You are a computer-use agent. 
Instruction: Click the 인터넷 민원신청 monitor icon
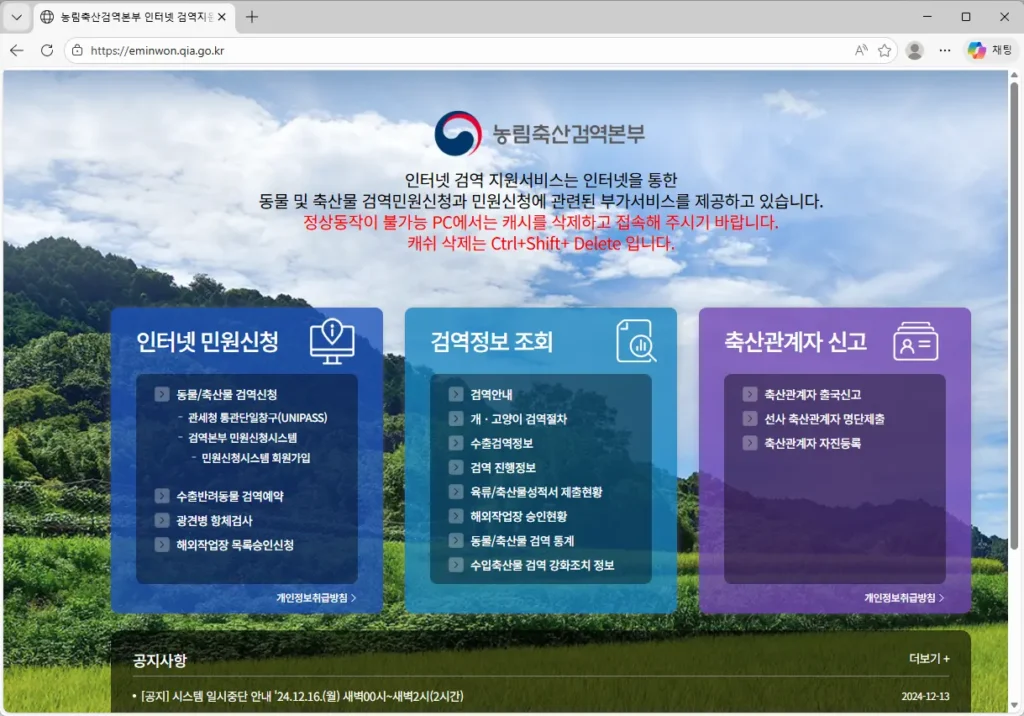332,342
